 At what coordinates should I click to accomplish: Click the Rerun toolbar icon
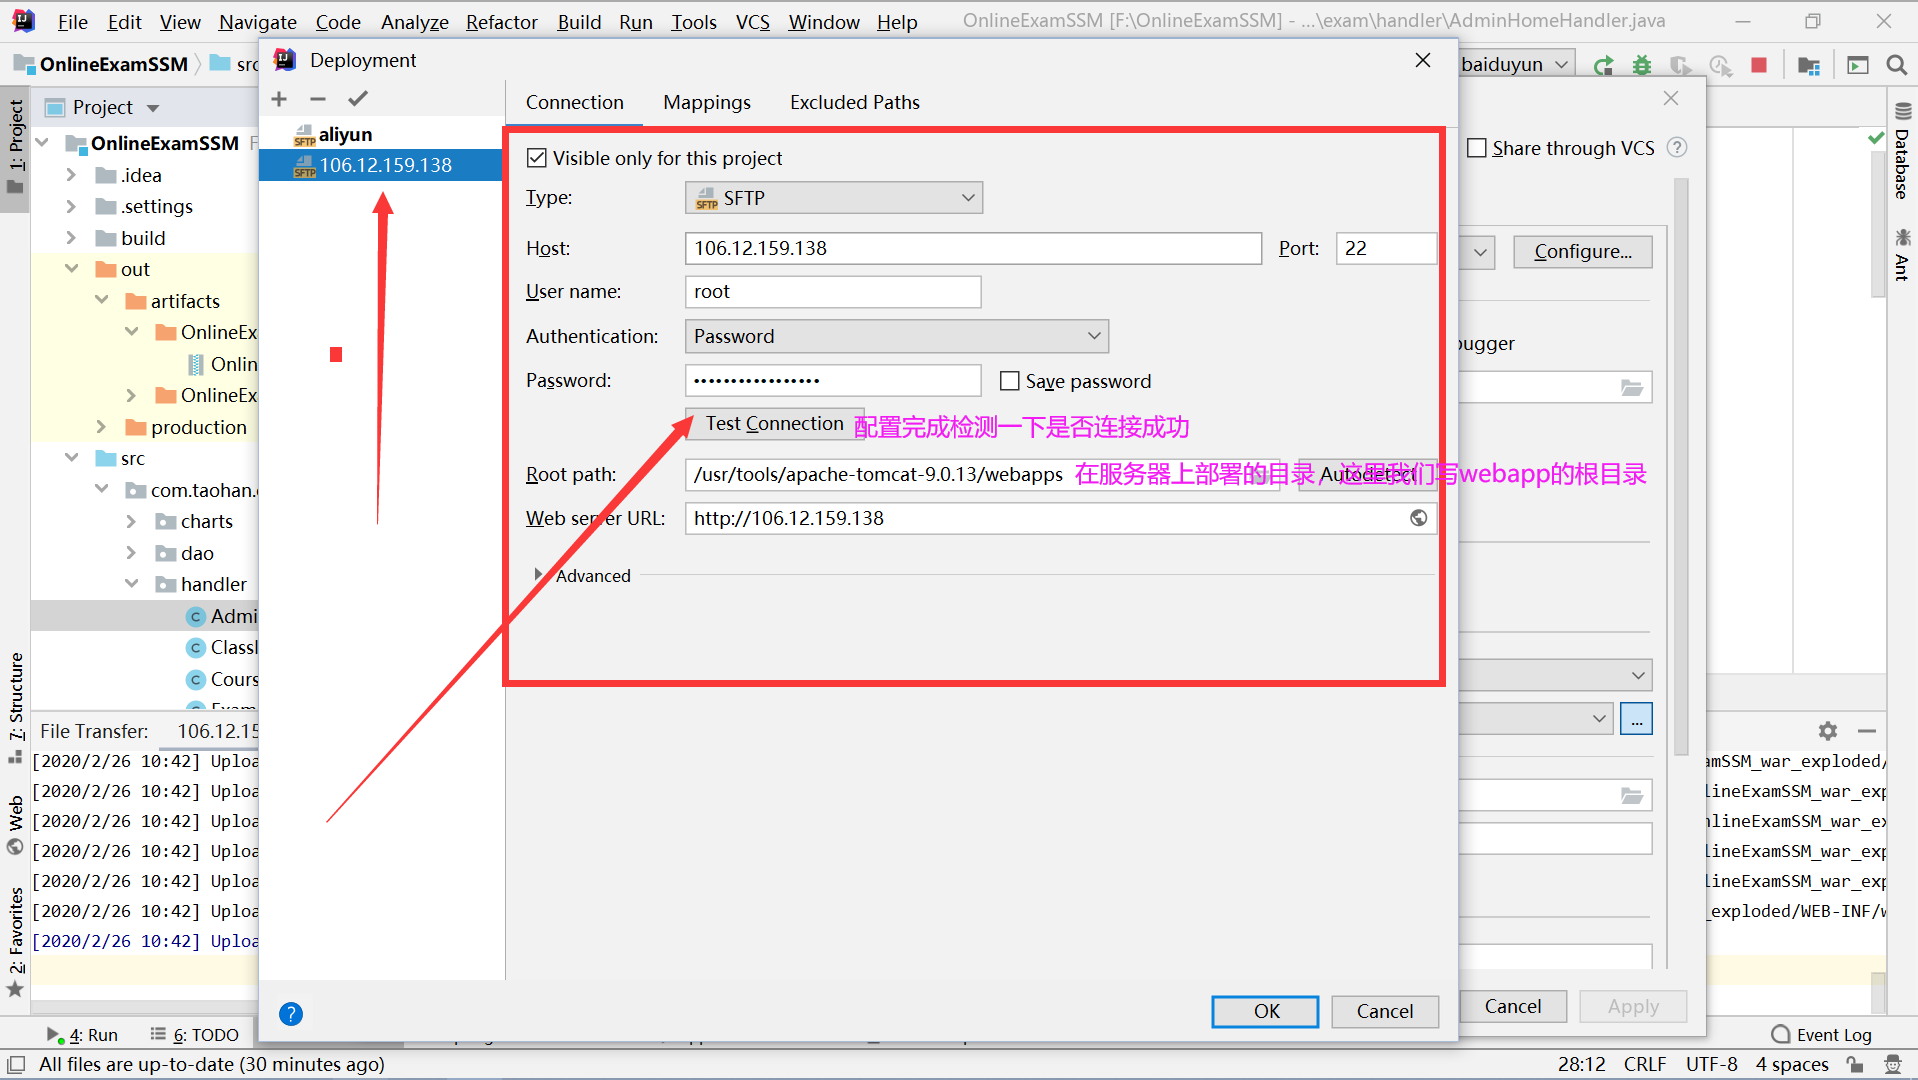click(x=1604, y=65)
